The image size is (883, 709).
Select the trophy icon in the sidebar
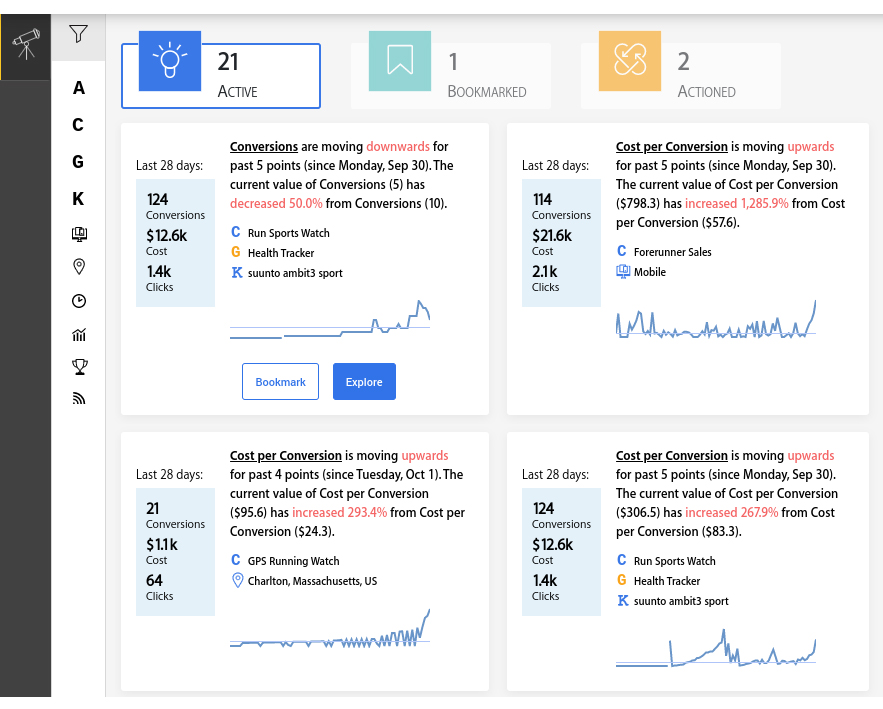tap(79, 367)
